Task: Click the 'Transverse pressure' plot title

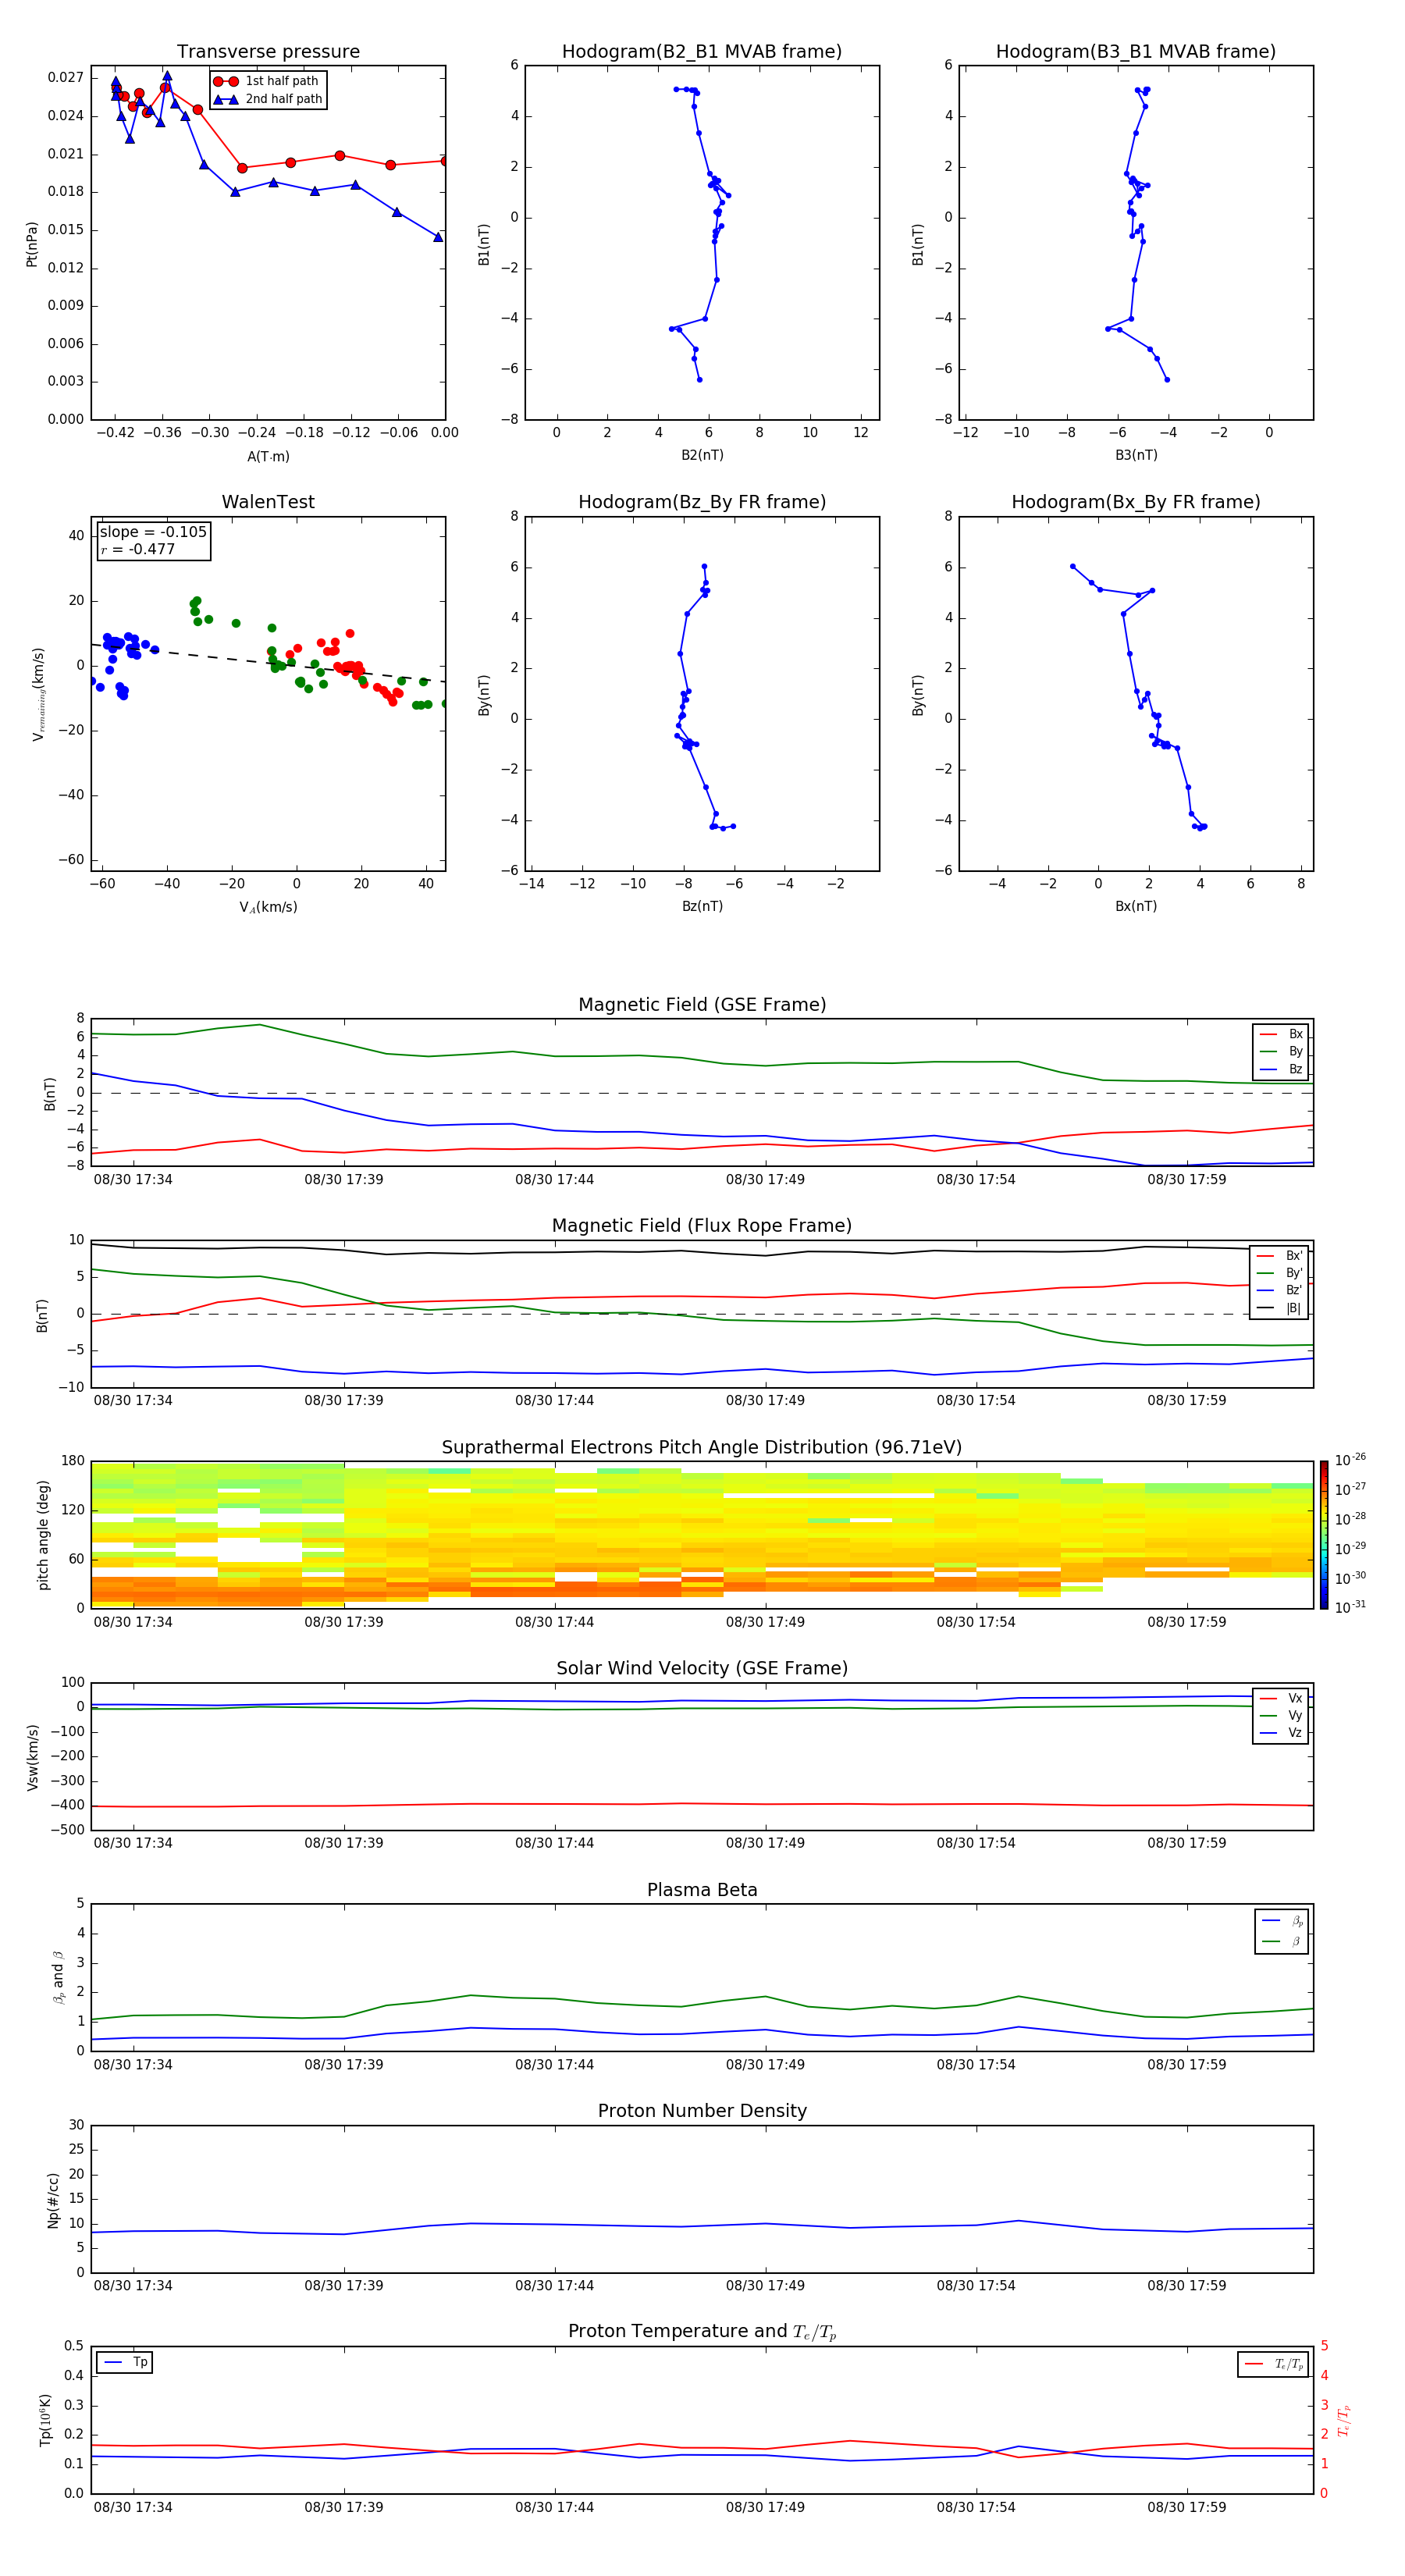Action: pyautogui.click(x=268, y=52)
